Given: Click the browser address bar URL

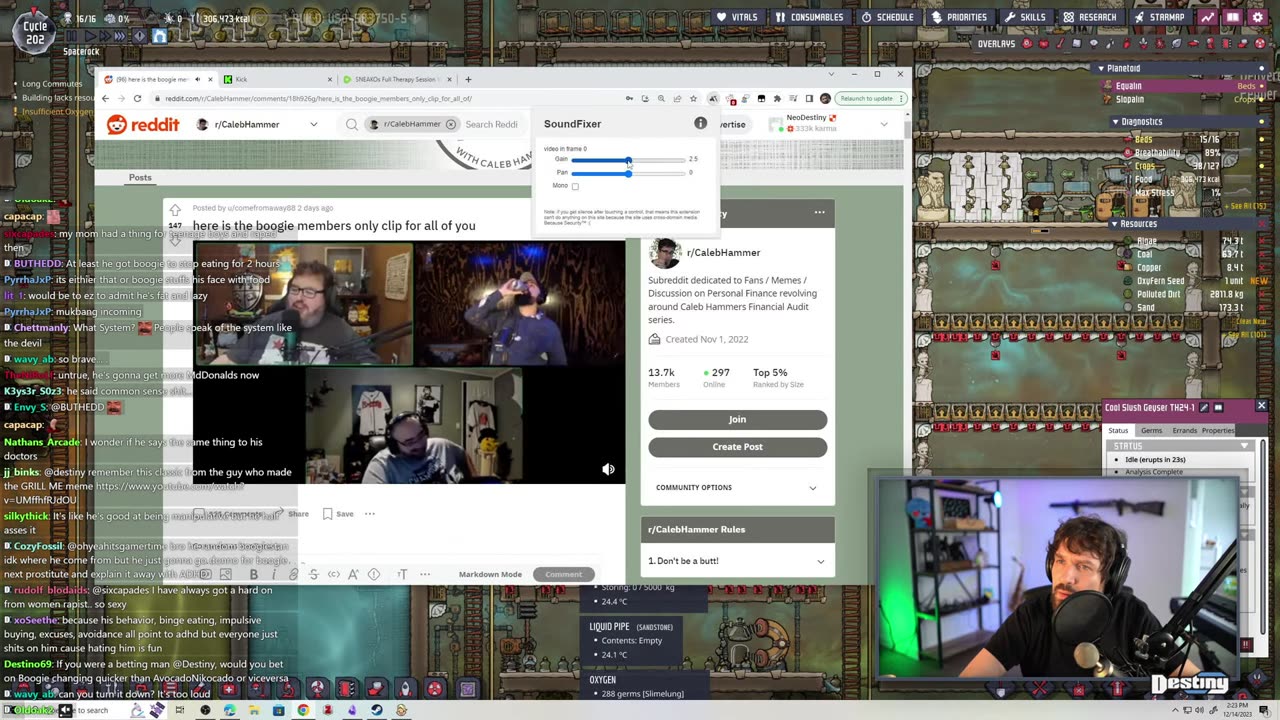Looking at the screenshot, I should click(x=318, y=98).
